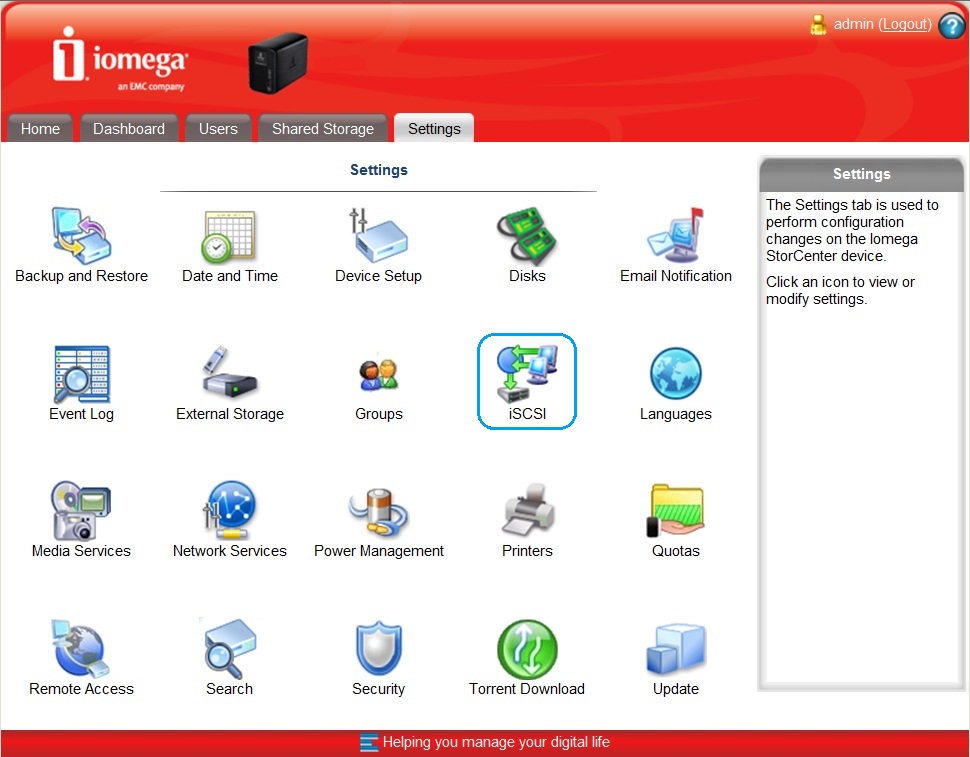Click the Settings heading in help panel
Image resolution: width=970 pixels, height=757 pixels.
point(861,174)
